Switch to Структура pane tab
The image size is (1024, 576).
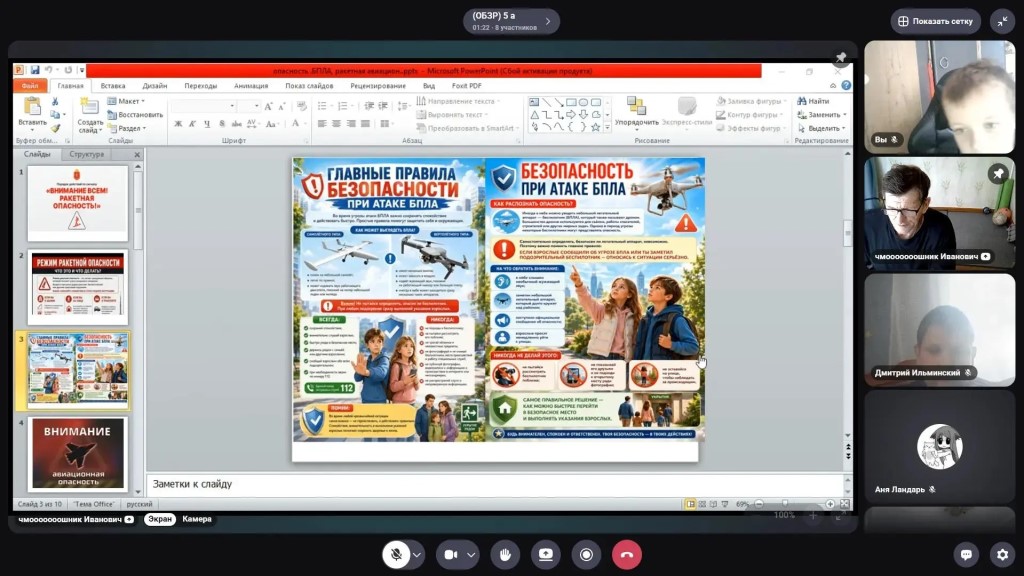tap(86, 155)
